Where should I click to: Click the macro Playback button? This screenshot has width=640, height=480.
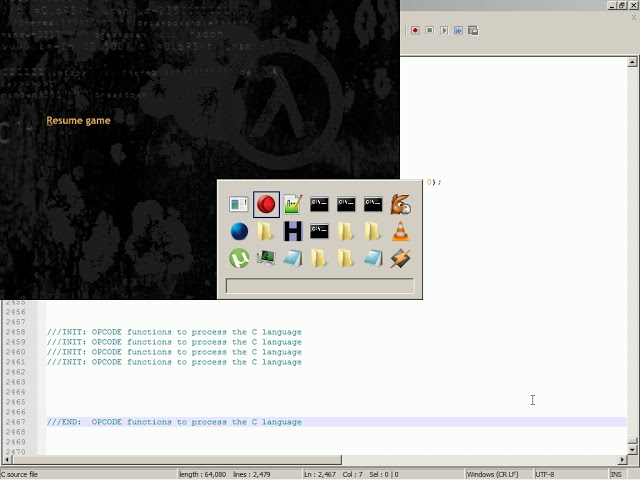(x=444, y=31)
